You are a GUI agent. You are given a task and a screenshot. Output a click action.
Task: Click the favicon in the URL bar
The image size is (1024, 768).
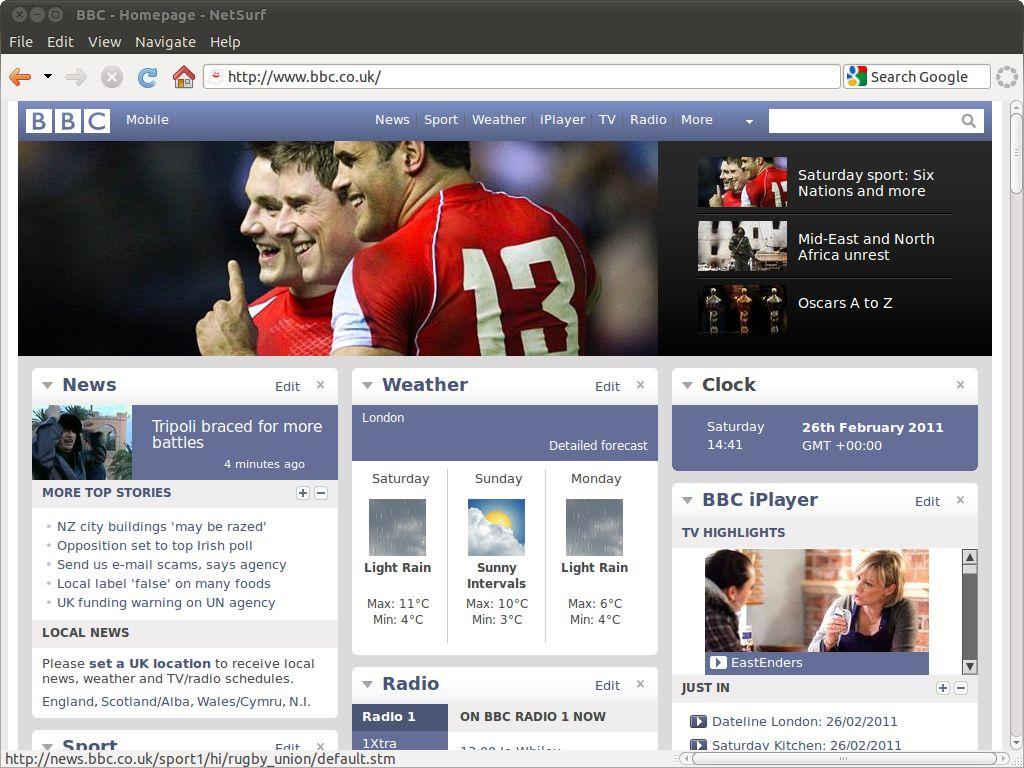pos(215,76)
